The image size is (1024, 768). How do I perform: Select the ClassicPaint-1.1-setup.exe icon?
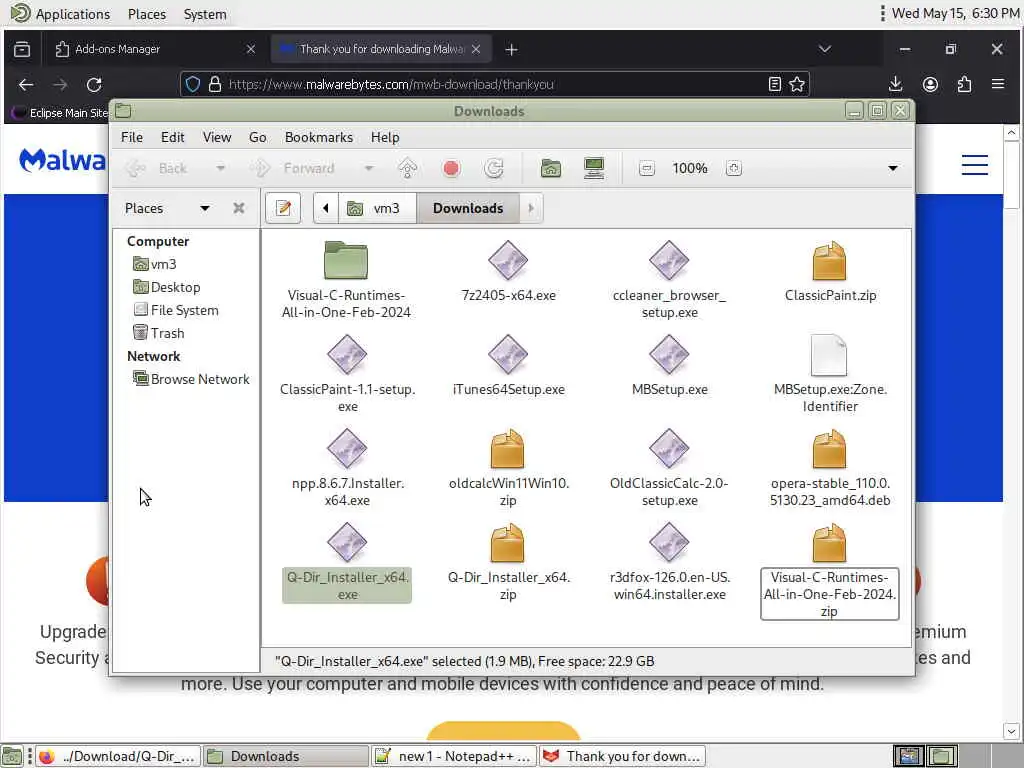click(347, 354)
